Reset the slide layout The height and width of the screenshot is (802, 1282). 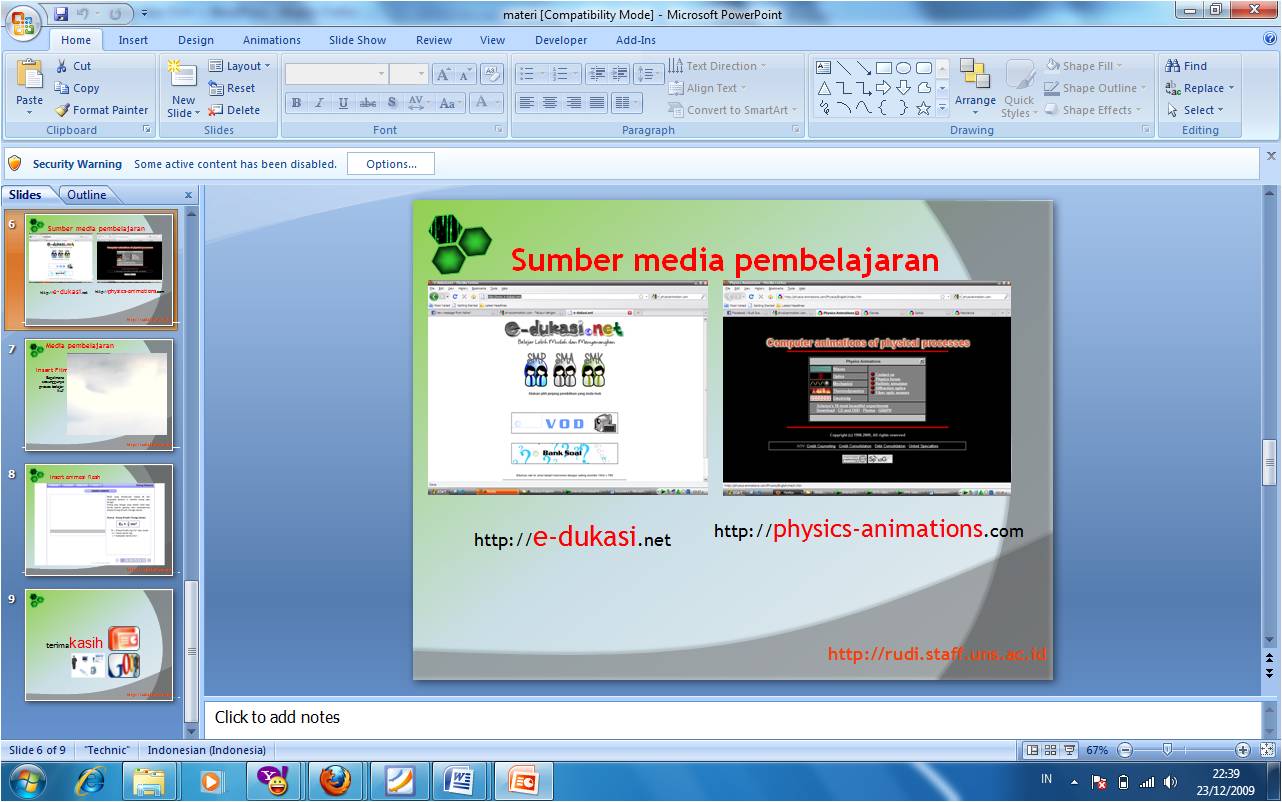click(232, 88)
